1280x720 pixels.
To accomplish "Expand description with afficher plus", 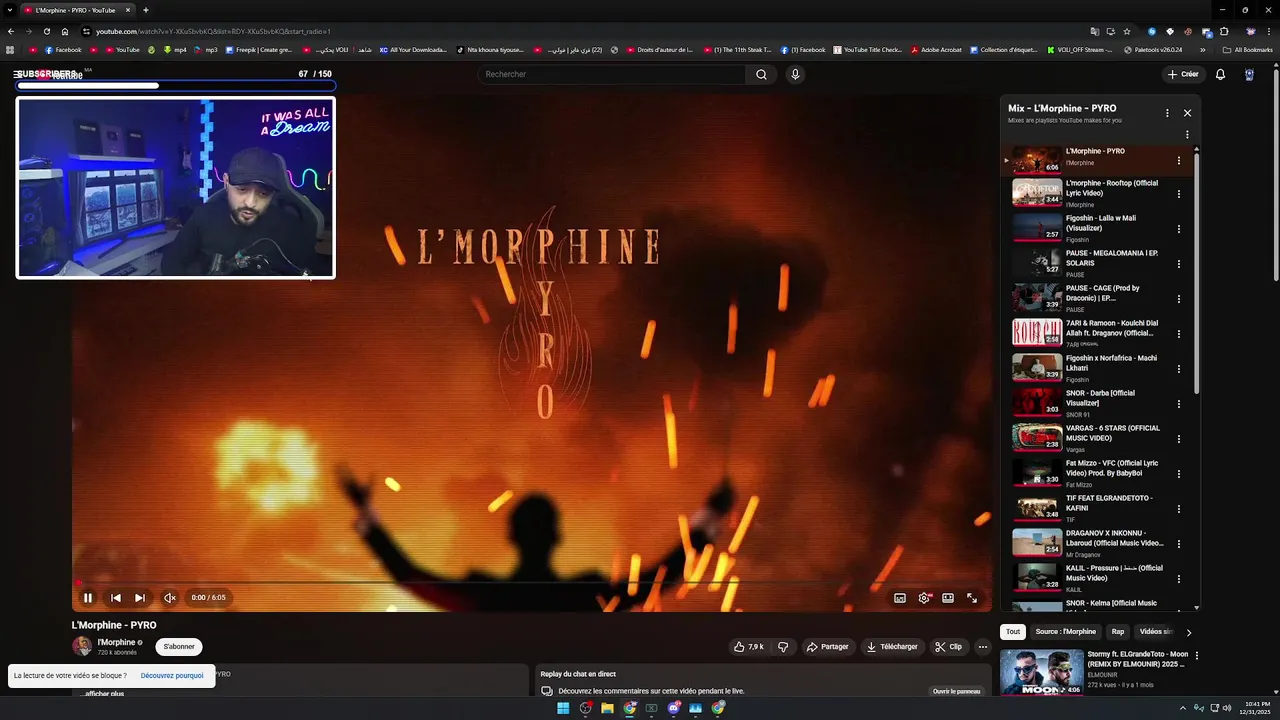I will pos(104,693).
